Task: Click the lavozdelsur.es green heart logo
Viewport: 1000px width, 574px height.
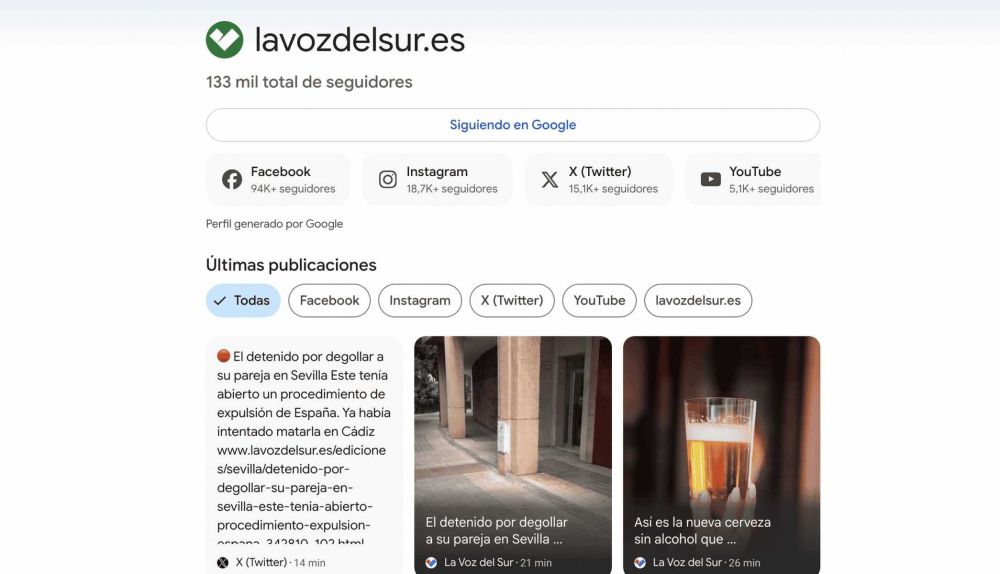Action: tap(224, 40)
